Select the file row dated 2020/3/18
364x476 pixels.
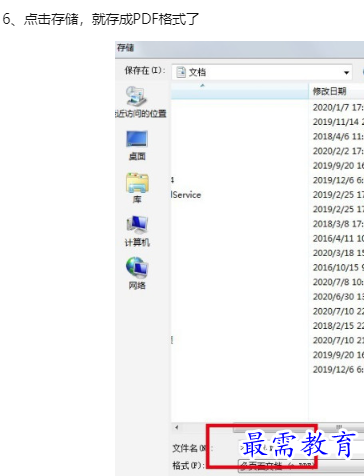267,253
